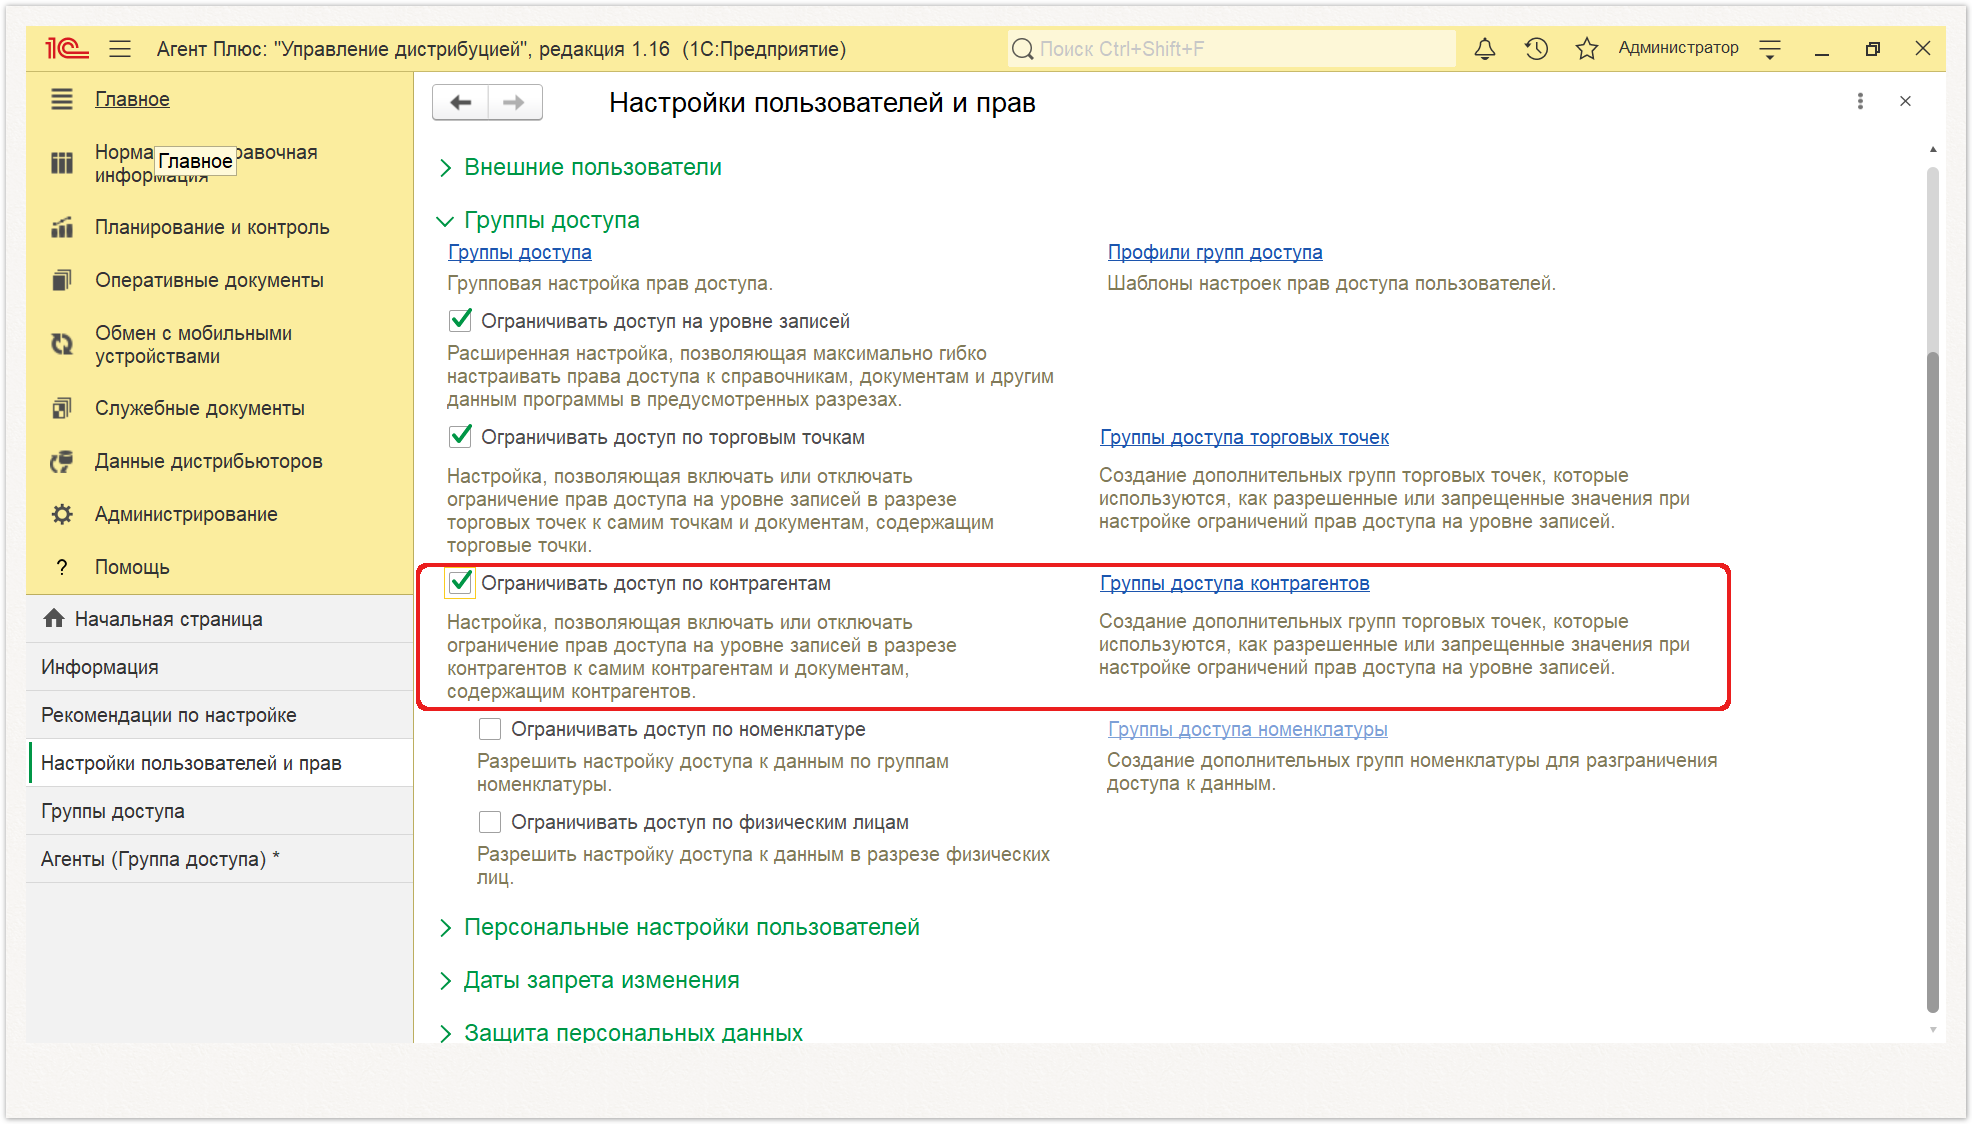
Task: Click the sections list icon beside Главное
Action: [62, 99]
